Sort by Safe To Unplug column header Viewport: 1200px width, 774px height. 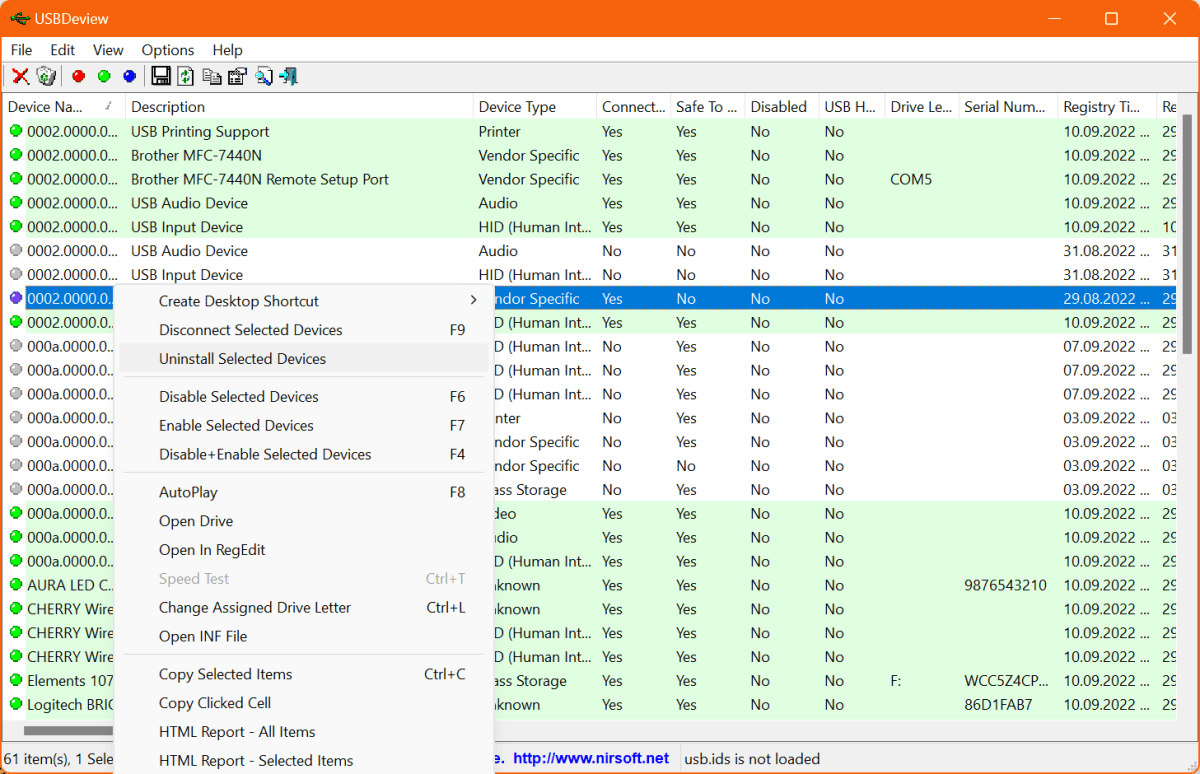point(707,107)
